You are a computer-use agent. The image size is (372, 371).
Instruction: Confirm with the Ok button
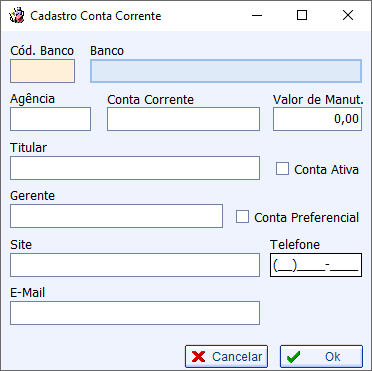coord(321,357)
